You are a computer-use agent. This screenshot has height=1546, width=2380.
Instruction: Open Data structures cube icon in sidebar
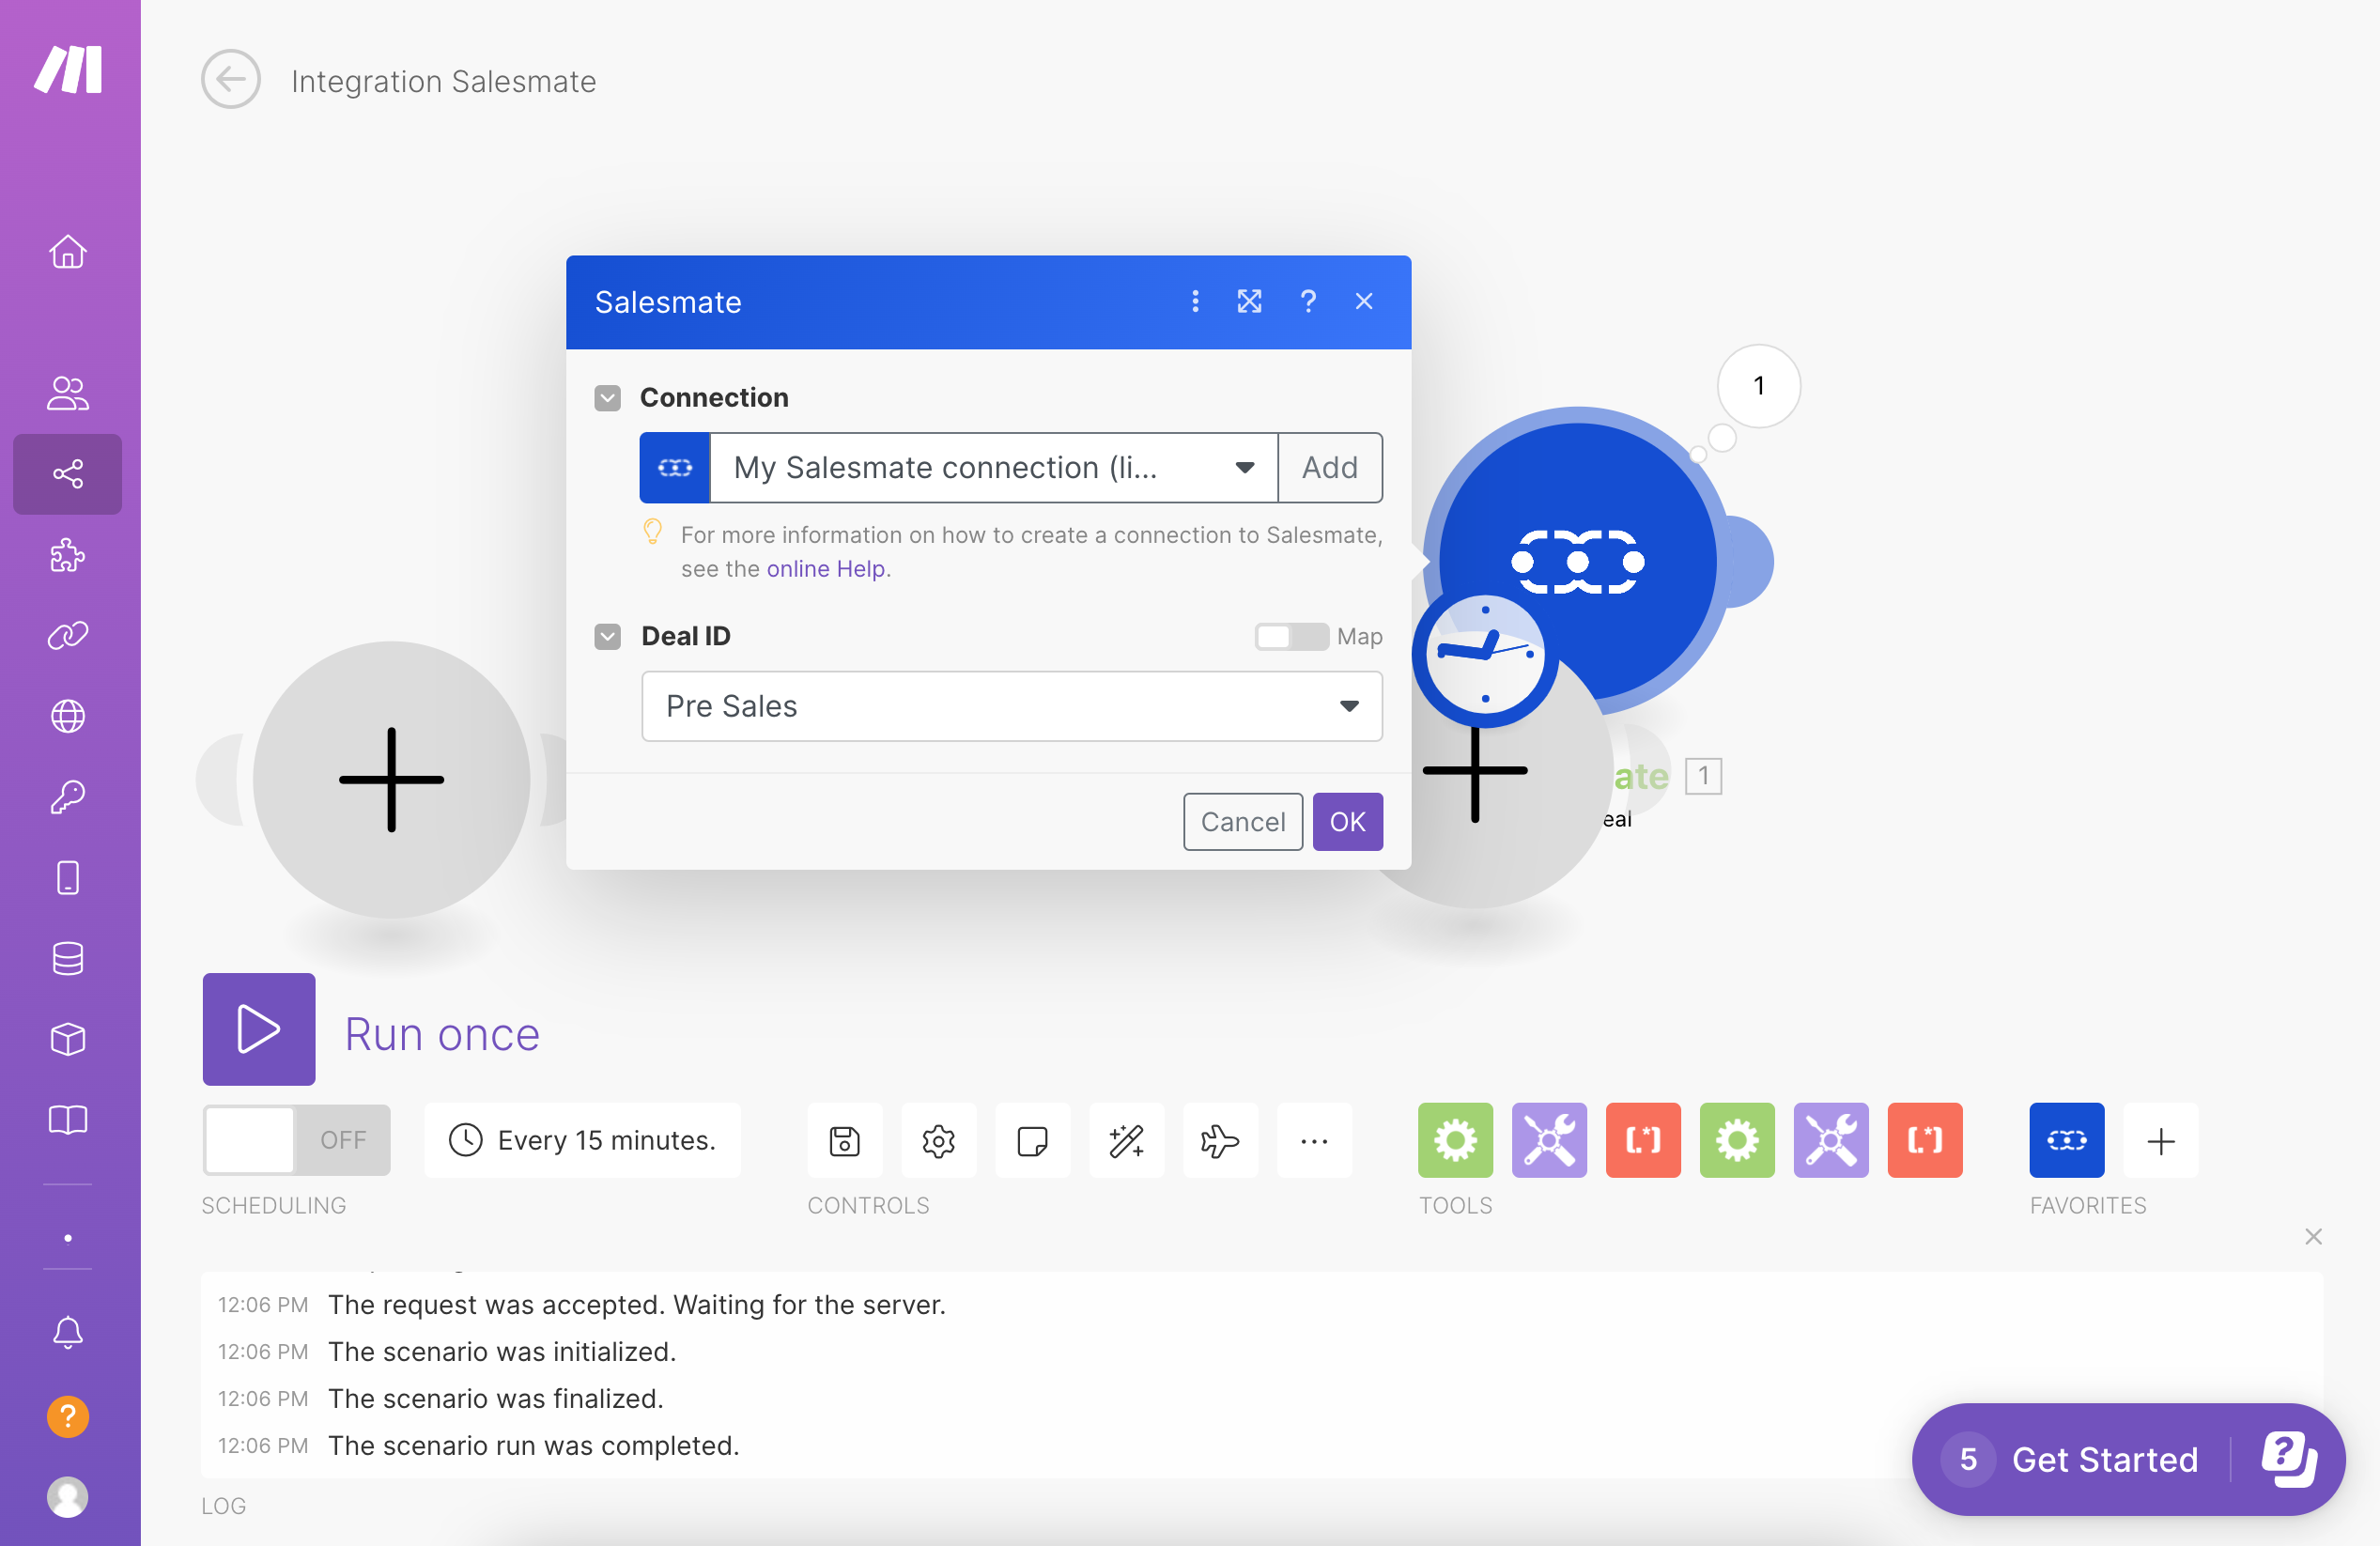click(68, 1040)
